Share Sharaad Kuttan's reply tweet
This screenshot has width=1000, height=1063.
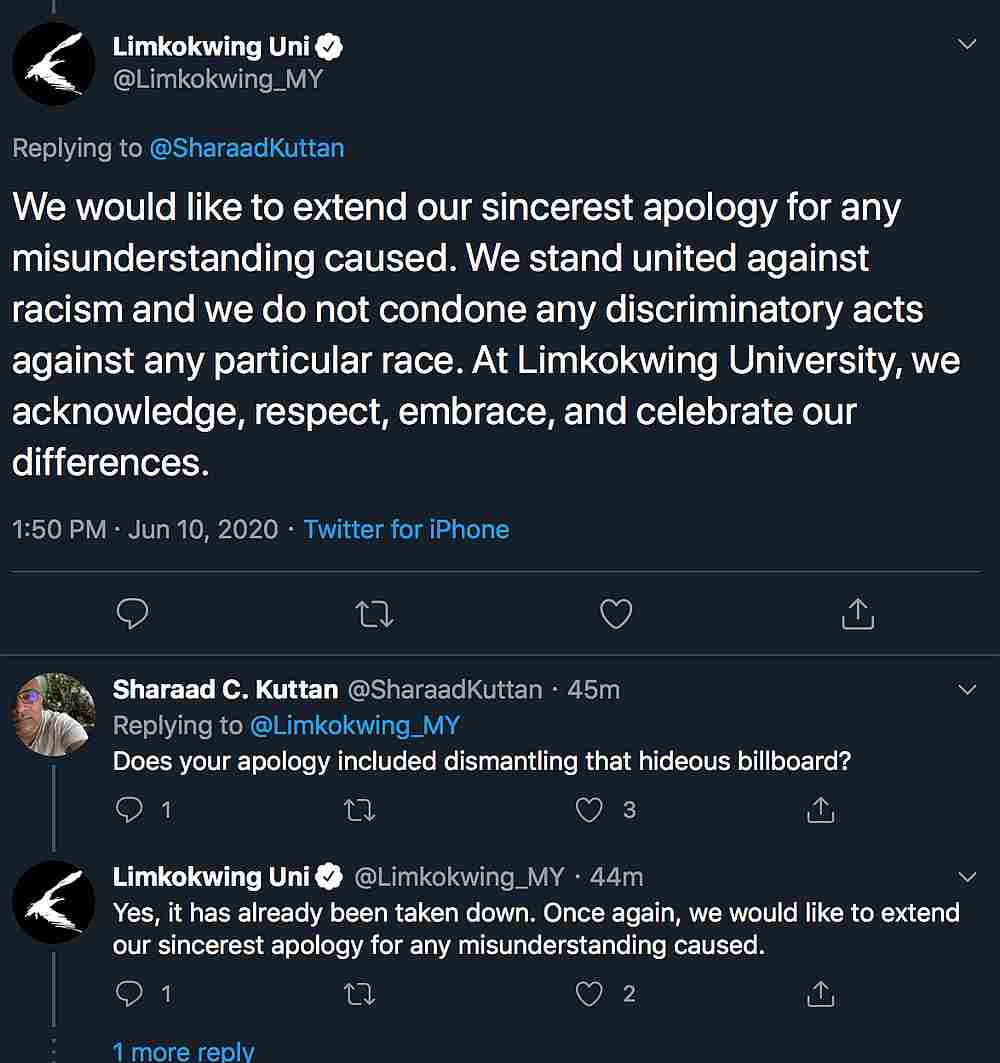pyautogui.click(x=820, y=810)
